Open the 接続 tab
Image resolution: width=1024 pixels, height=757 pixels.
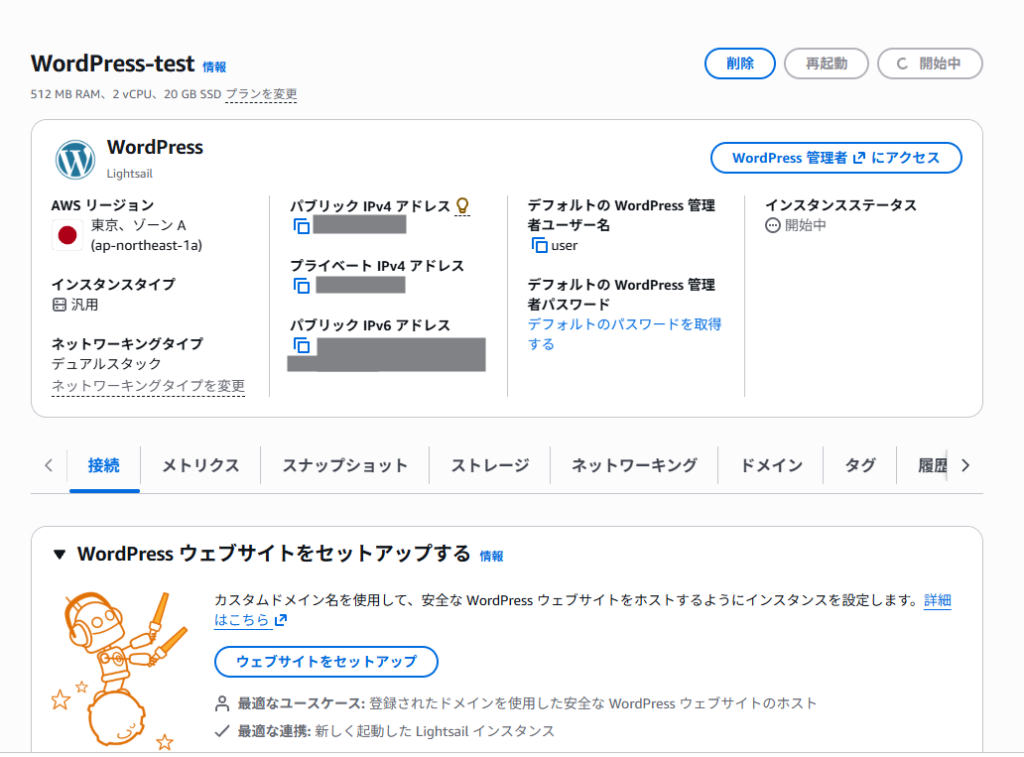(x=104, y=465)
